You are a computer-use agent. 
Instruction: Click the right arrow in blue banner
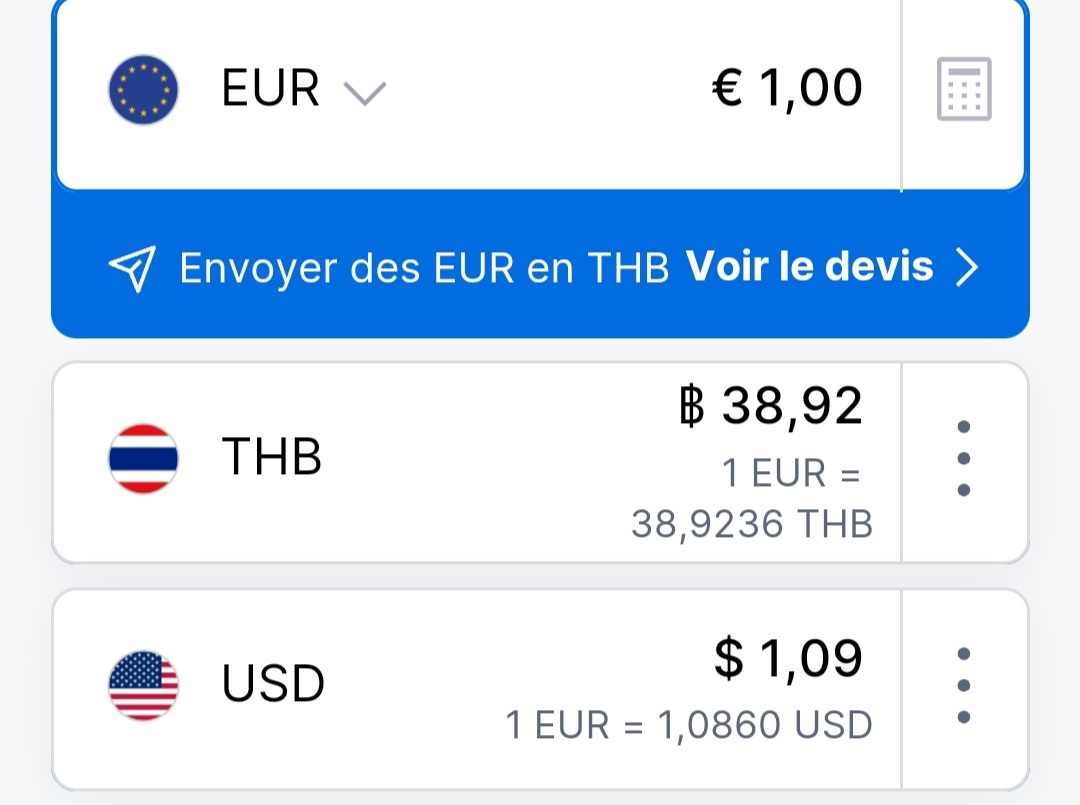click(x=966, y=268)
